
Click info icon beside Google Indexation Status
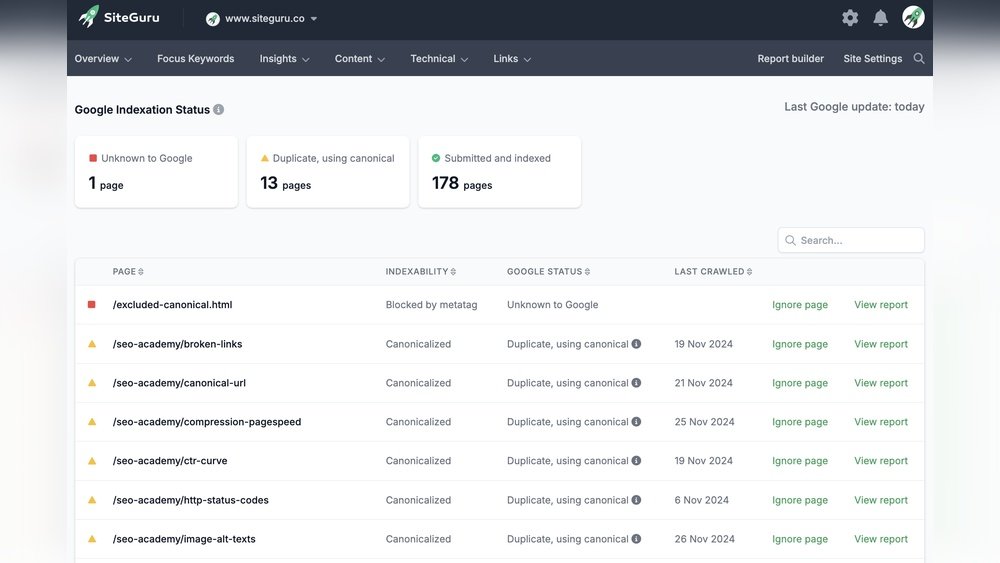click(219, 110)
